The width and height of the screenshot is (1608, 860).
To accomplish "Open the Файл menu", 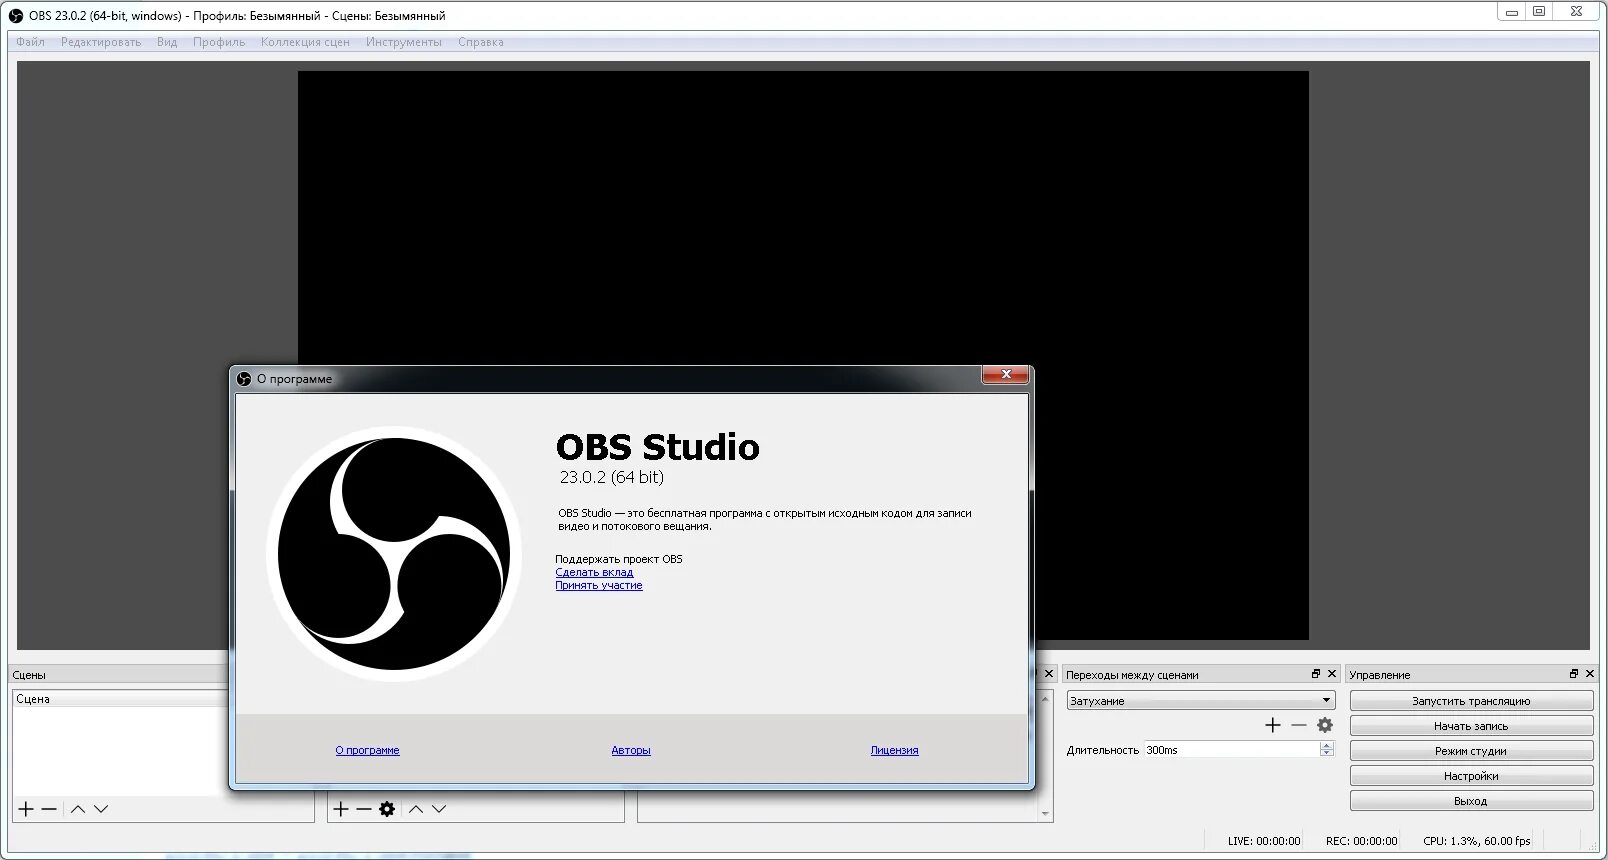I will pyautogui.click(x=30, y=42).
